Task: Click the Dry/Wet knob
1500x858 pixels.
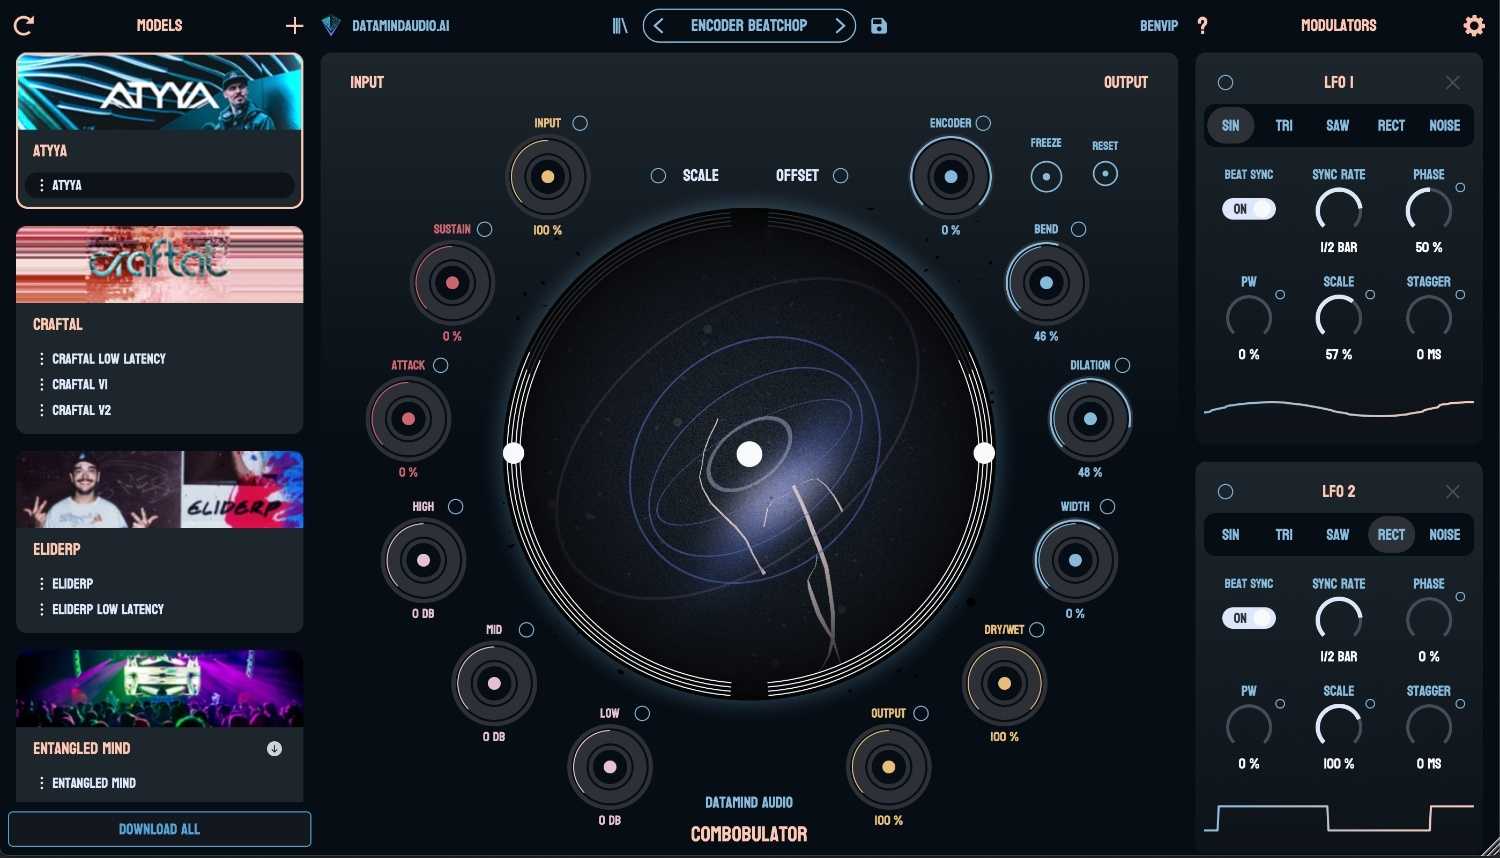Action: click(x=1004, y=684)
